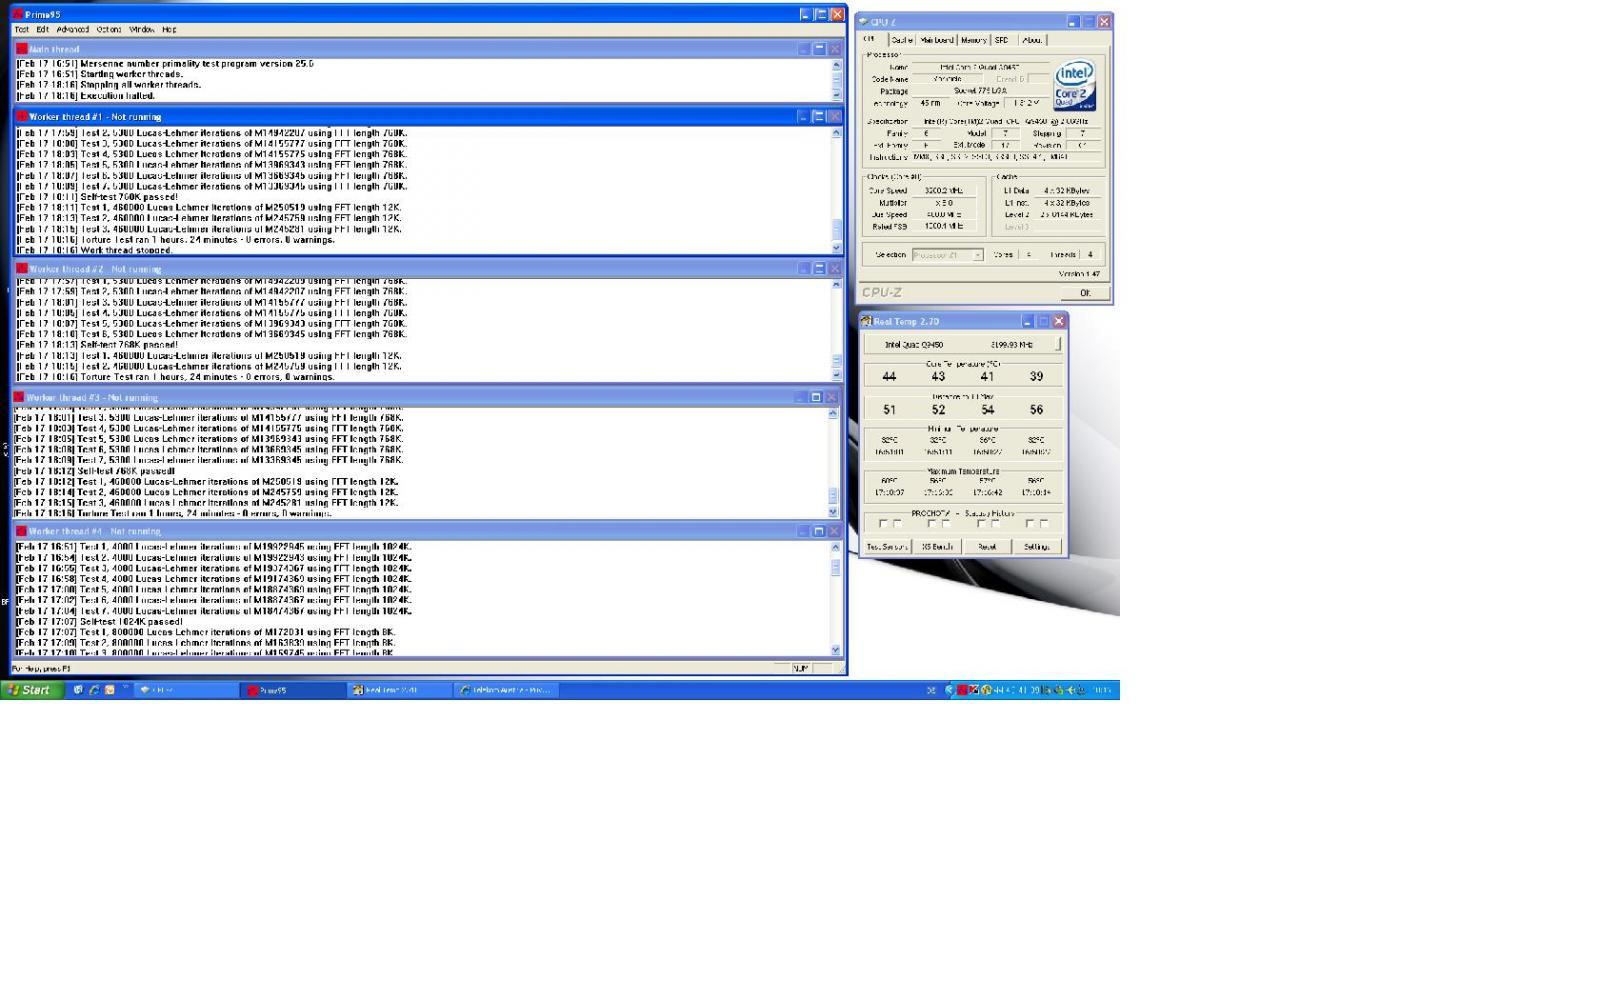
Task: Click the Worker thread #3 window icon
Action: (x=19, y=397)
